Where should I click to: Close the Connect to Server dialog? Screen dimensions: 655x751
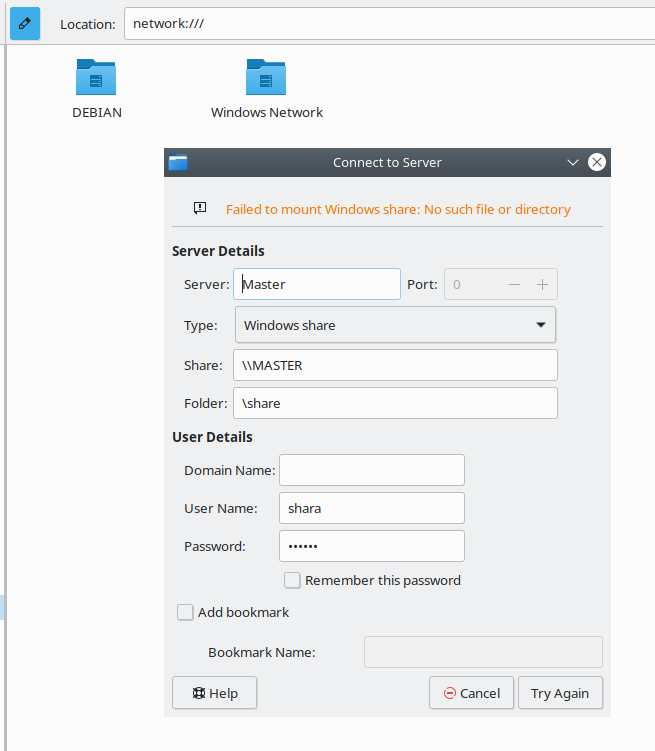point(596,162)
